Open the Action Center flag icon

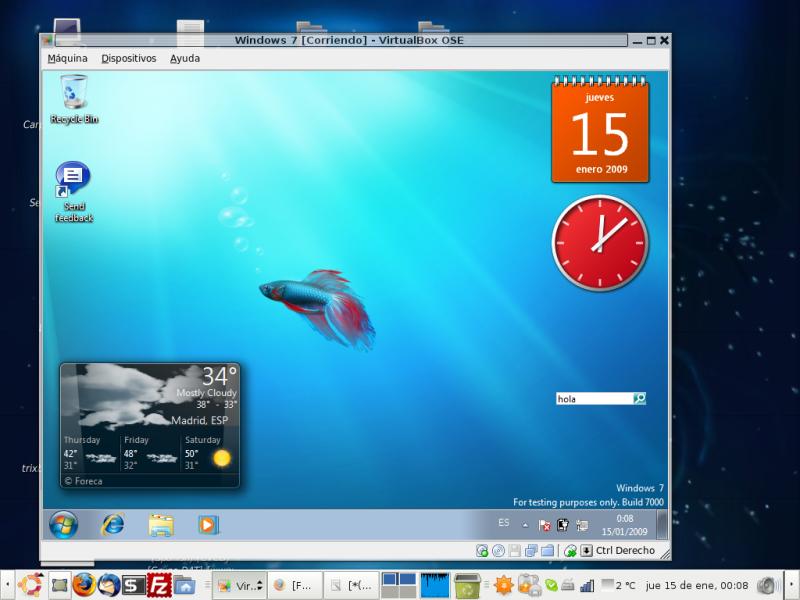click(x=544, y=525)
